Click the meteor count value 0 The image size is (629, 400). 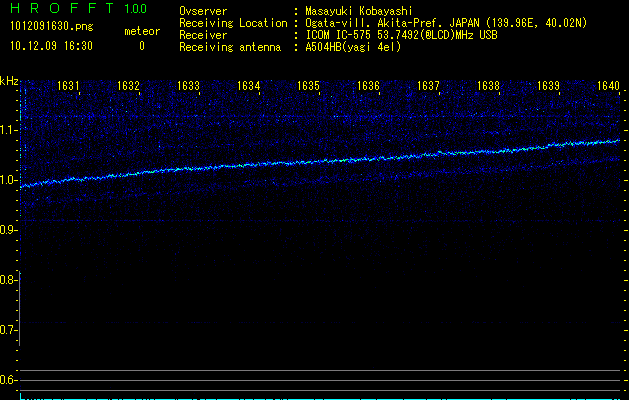(x=141, y=46)
